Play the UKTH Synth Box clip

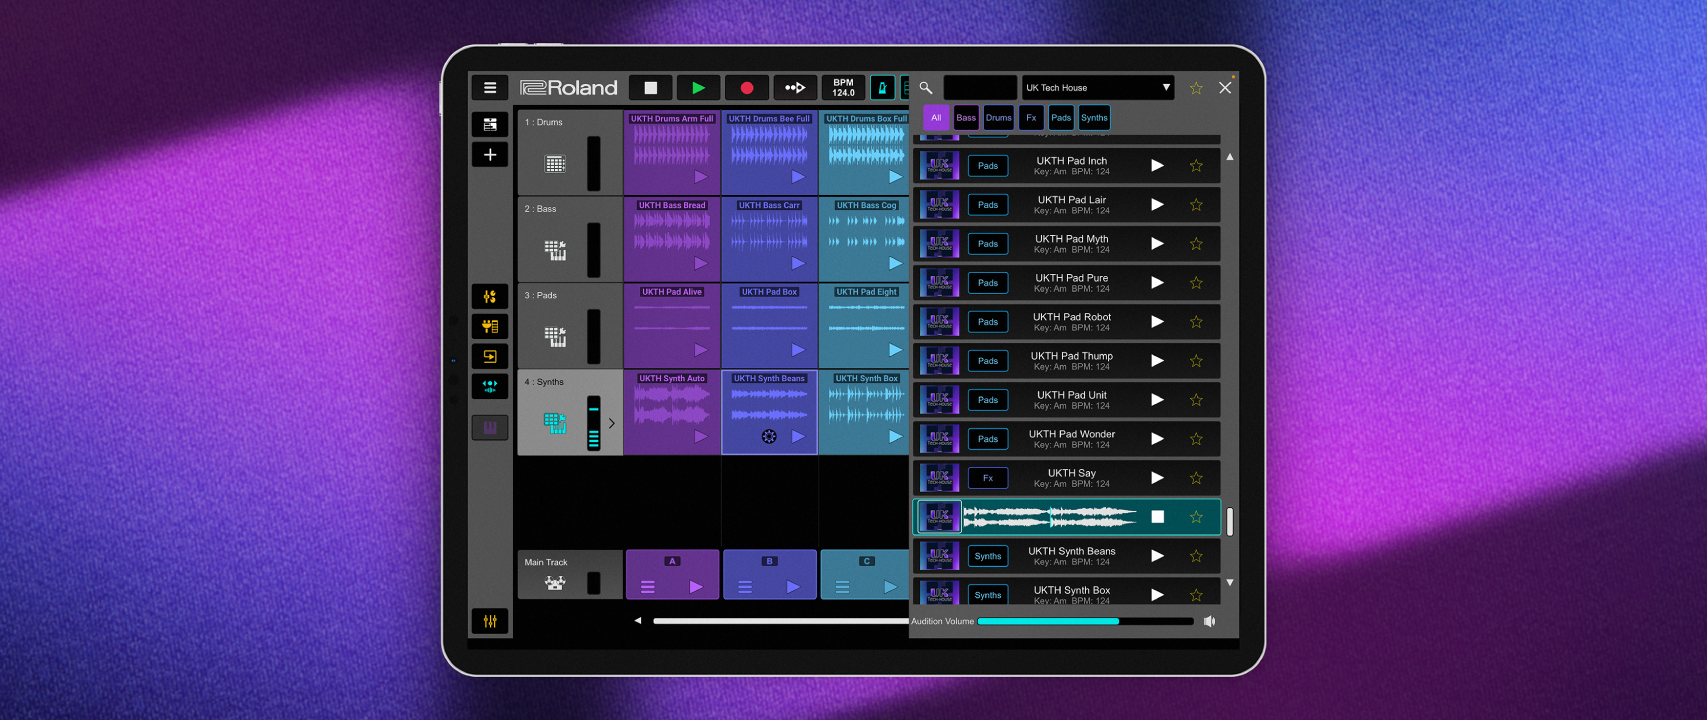(x=895, y=436)
